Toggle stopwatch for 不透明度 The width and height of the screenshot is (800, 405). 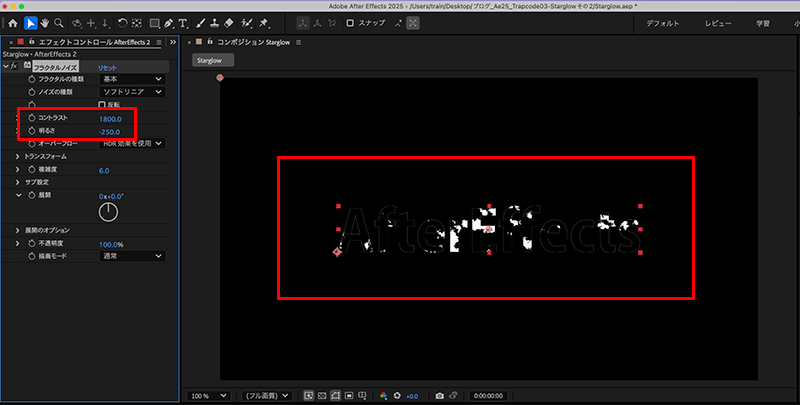coord(32,243)
